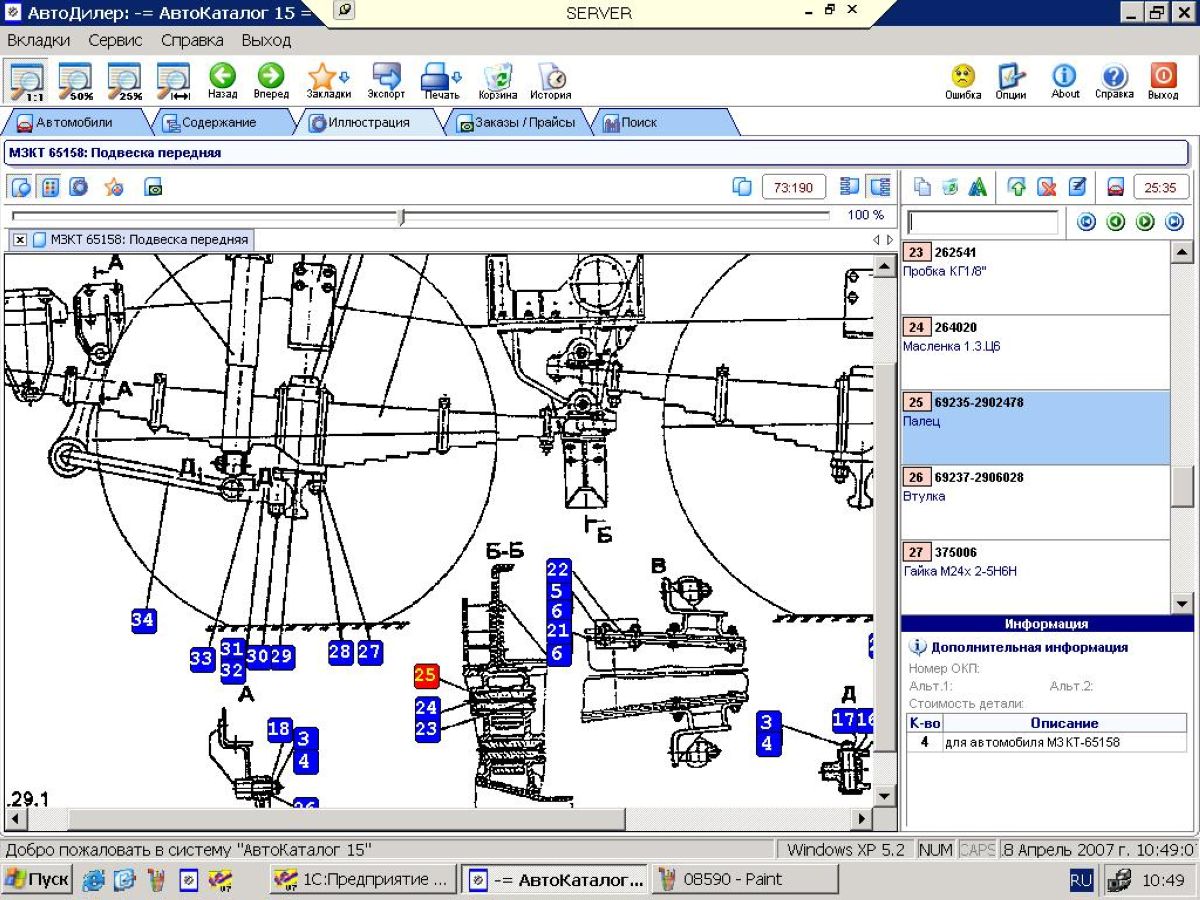Open the Вкладки menu
The width and height of the screenshot is (1200, 900).
tap(39, 40)
